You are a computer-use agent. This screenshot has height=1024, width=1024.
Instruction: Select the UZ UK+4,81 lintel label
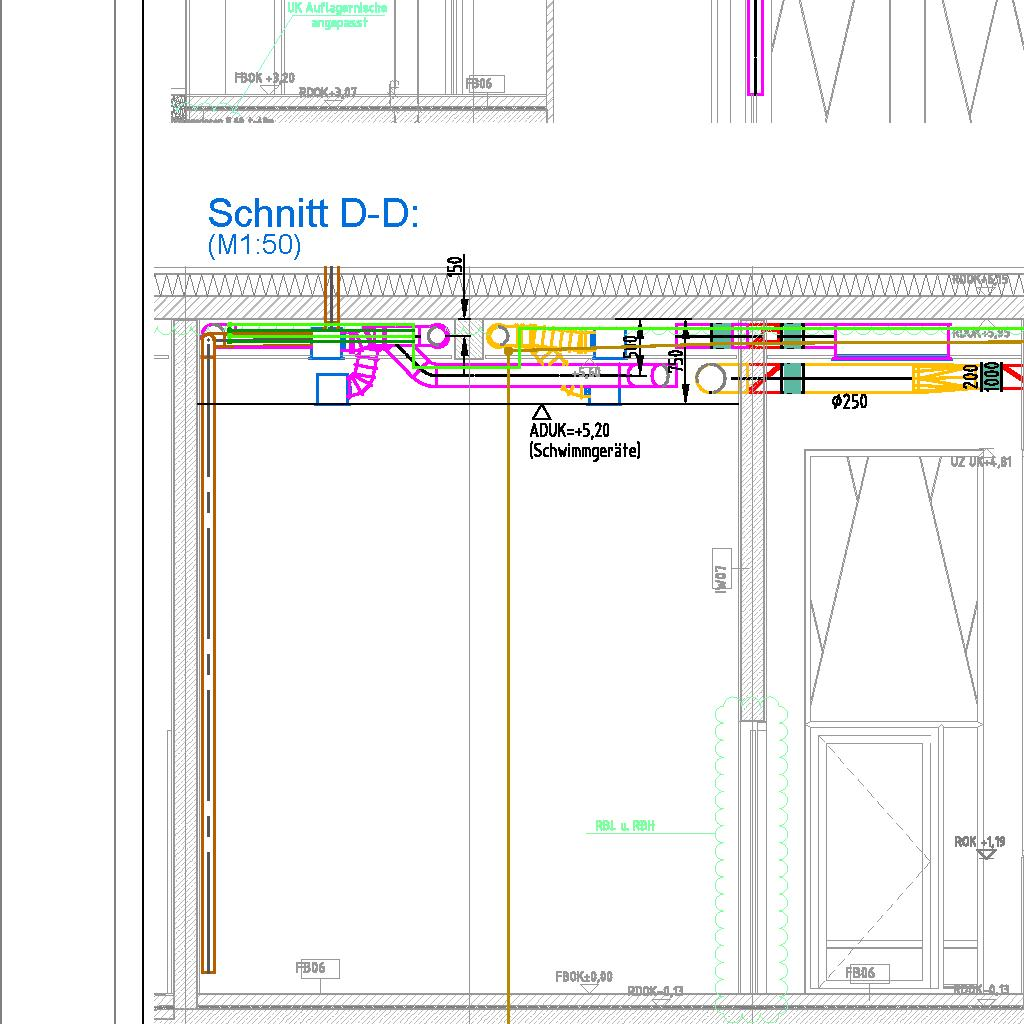coord(980,462)
